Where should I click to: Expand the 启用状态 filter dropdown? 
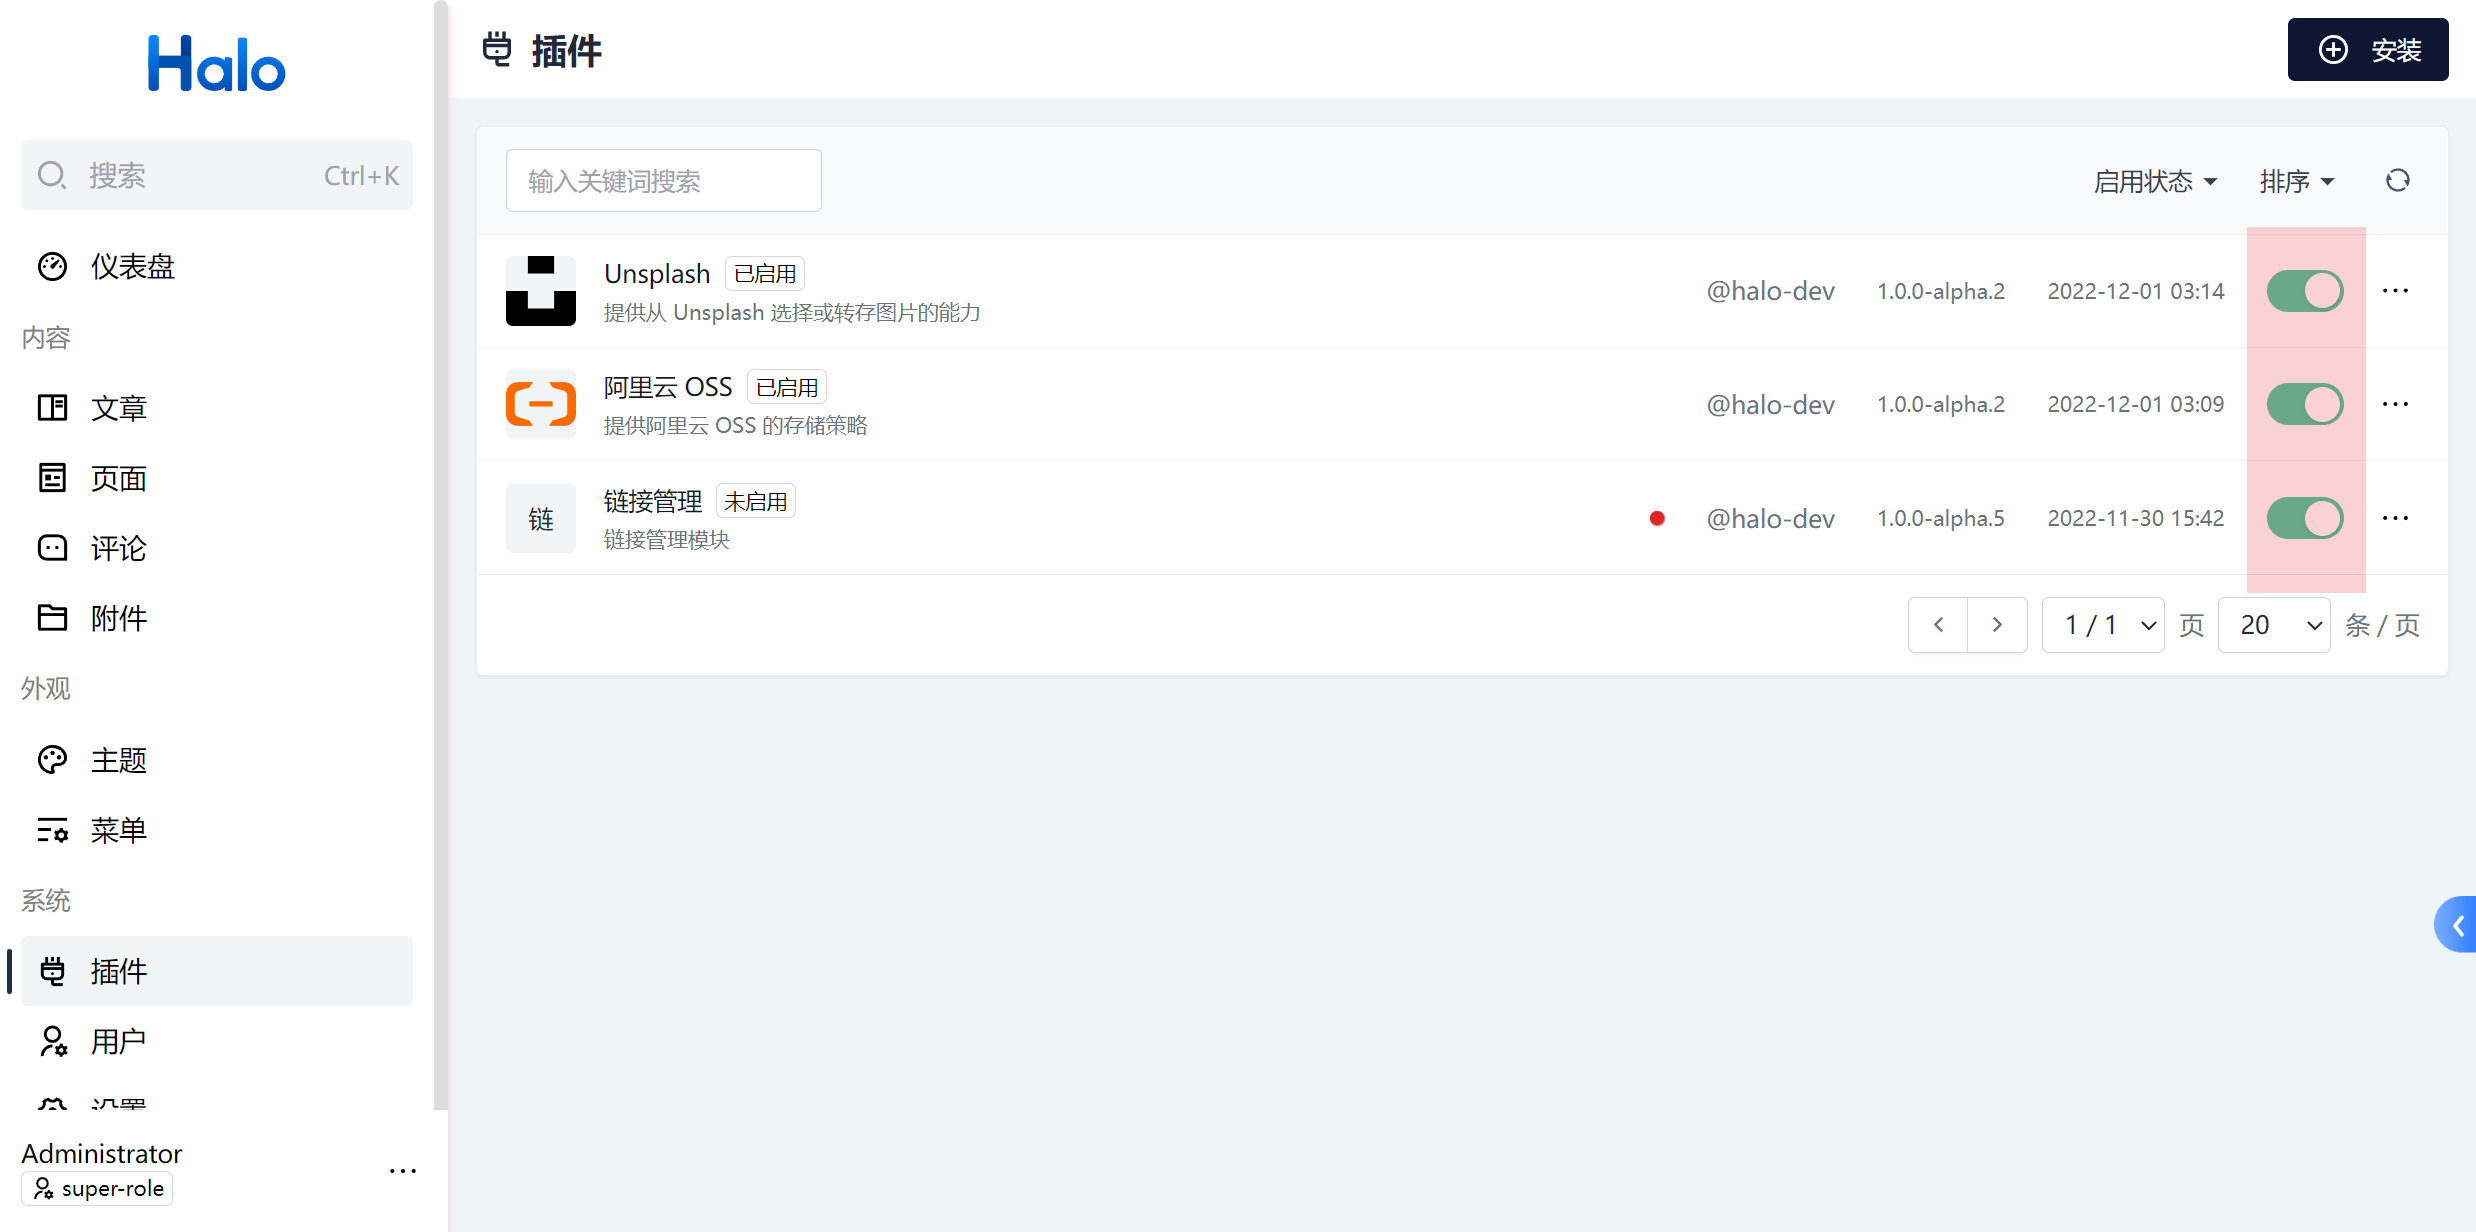pos(2155,181)
